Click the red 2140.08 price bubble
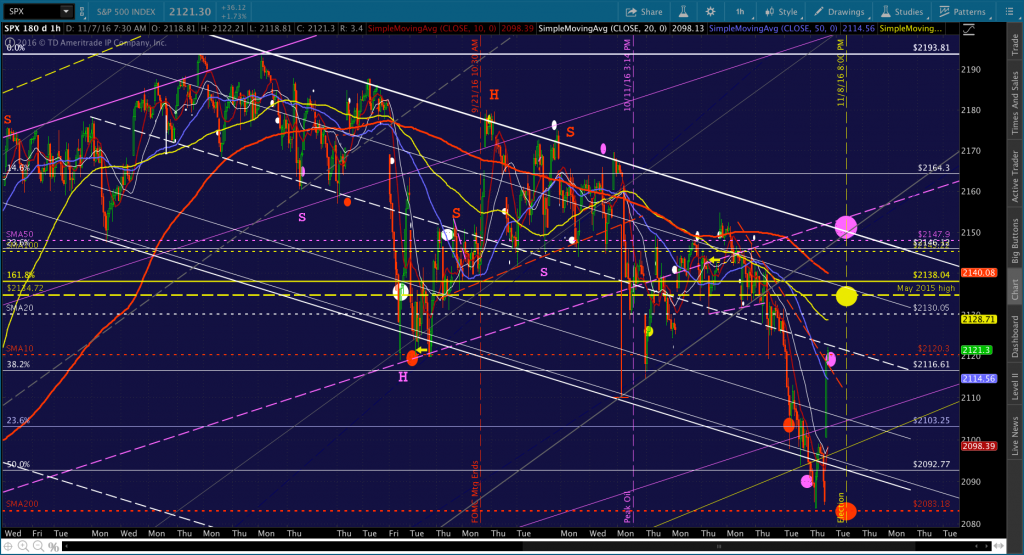Screen dimensions: 1024x555 (979, 272)
